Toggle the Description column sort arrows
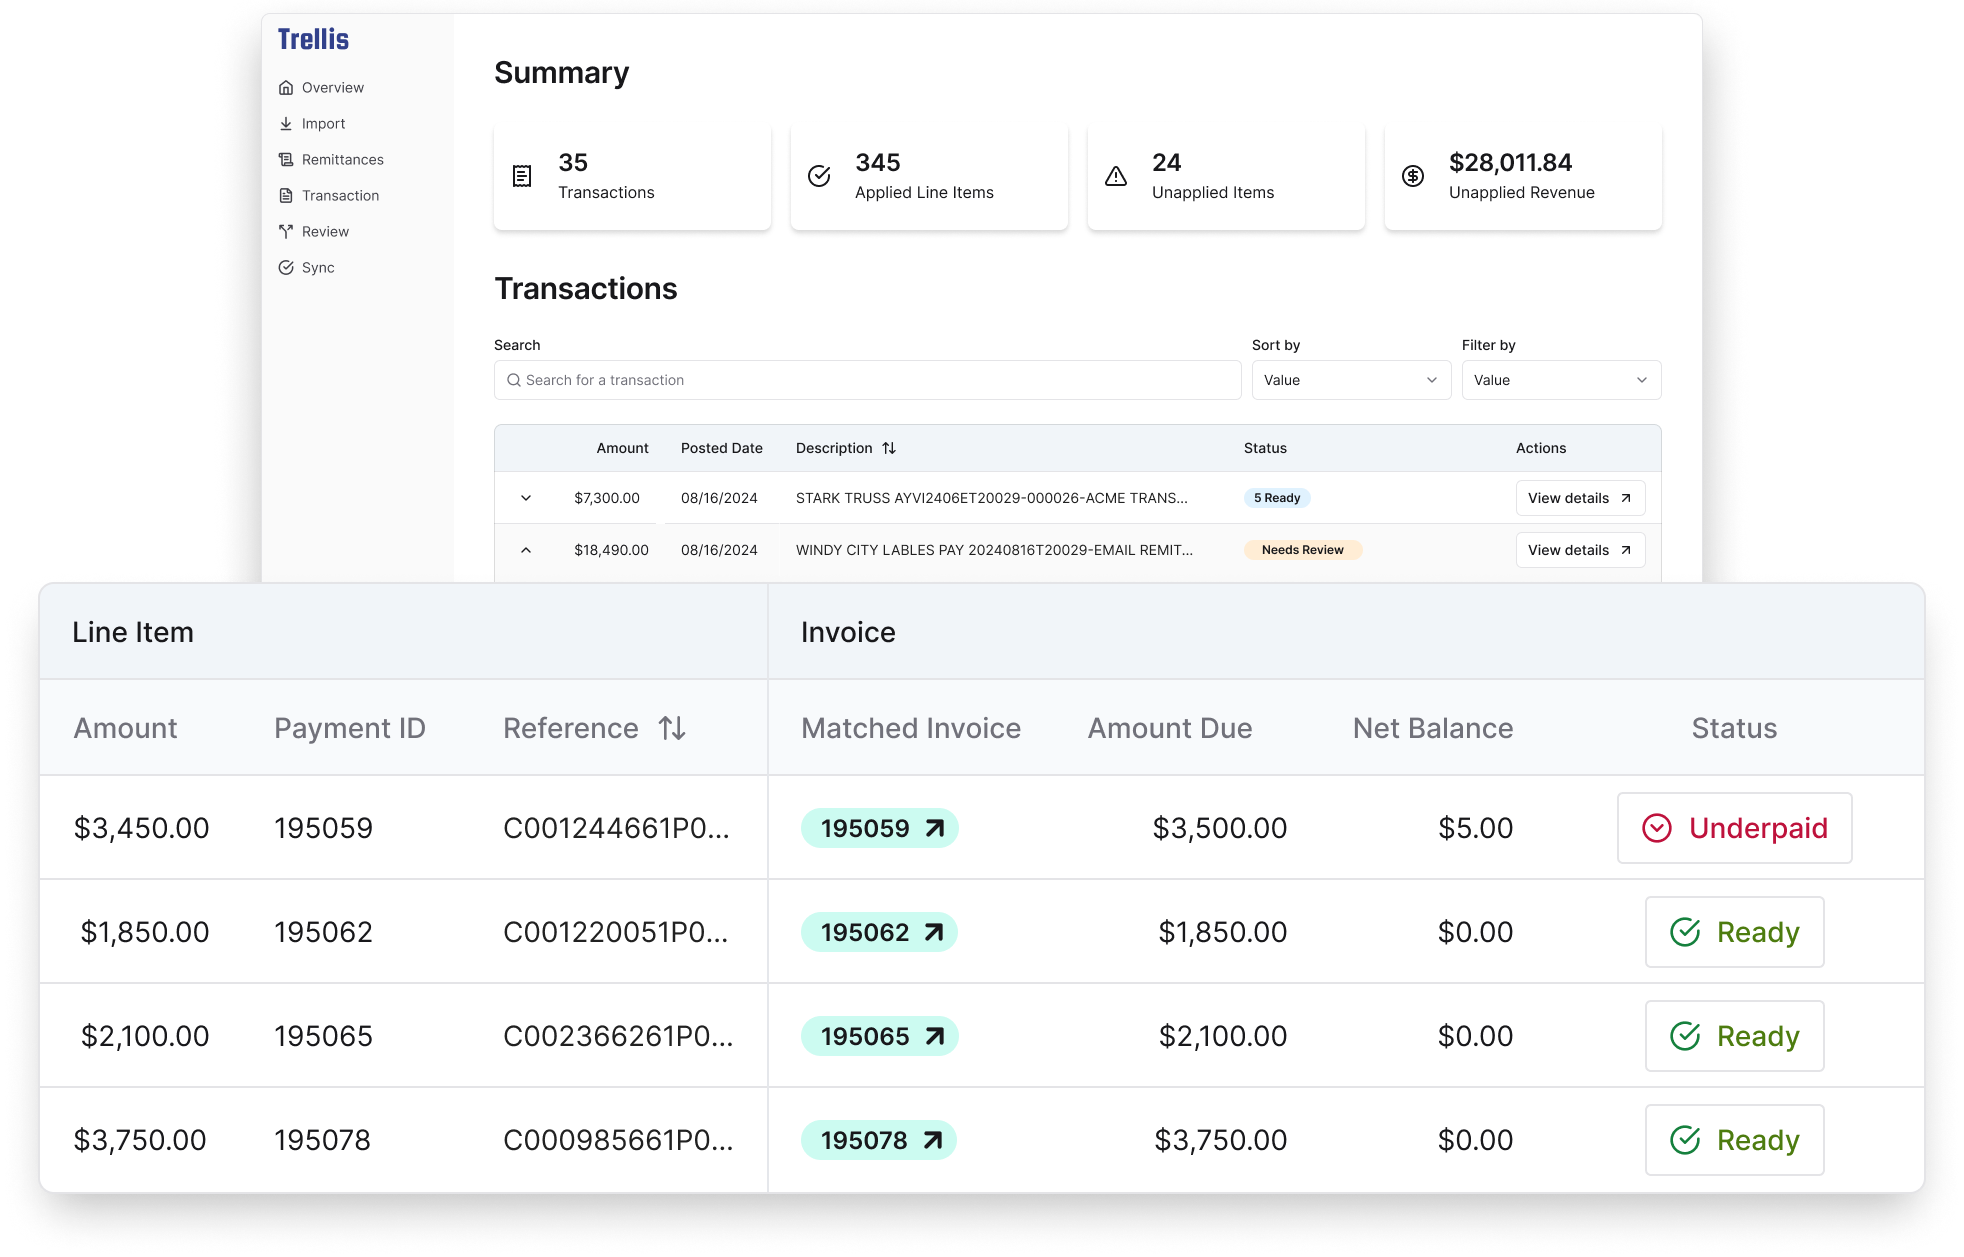1964x1257 pixels. [889, 449]
